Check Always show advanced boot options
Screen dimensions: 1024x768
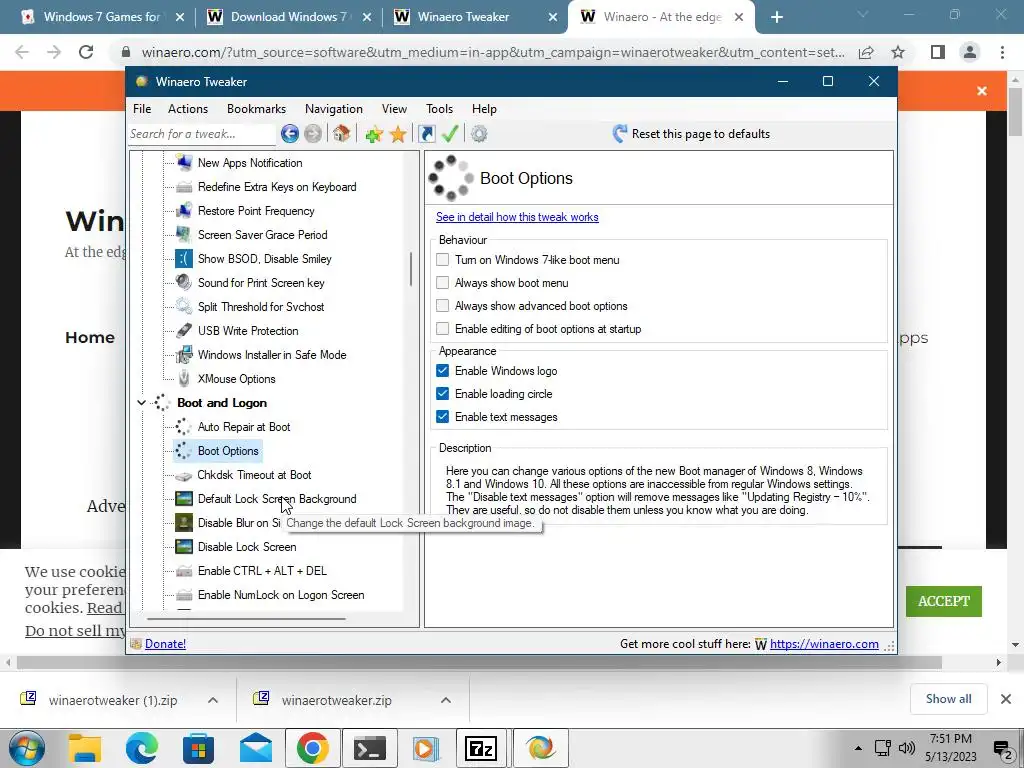pyautogui.click(x=443, y=306)
